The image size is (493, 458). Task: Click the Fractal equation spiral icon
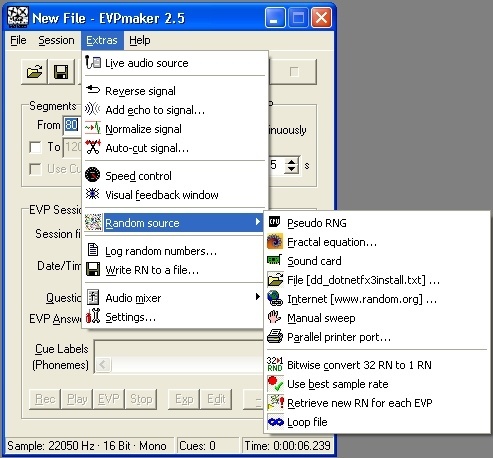click(275, 241)
